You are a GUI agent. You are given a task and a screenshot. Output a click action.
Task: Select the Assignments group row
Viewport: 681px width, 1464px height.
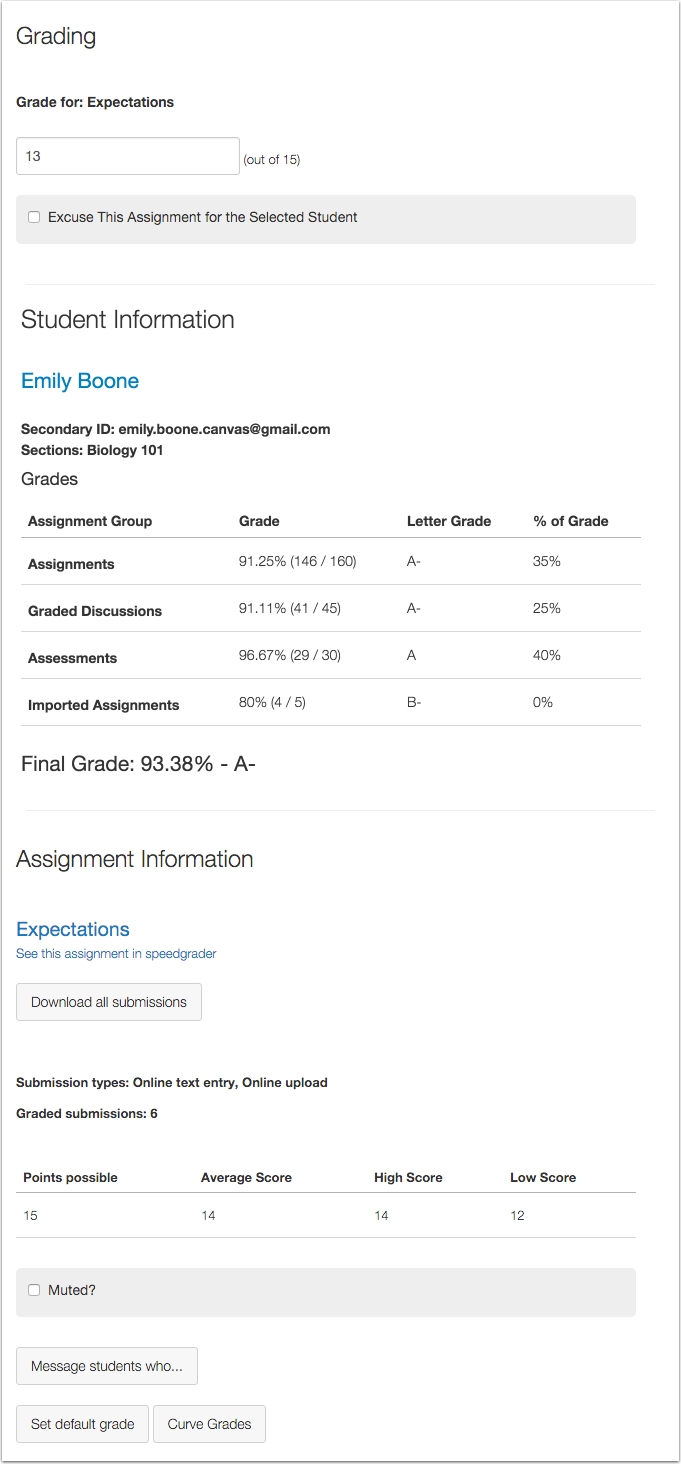(331, 562)
